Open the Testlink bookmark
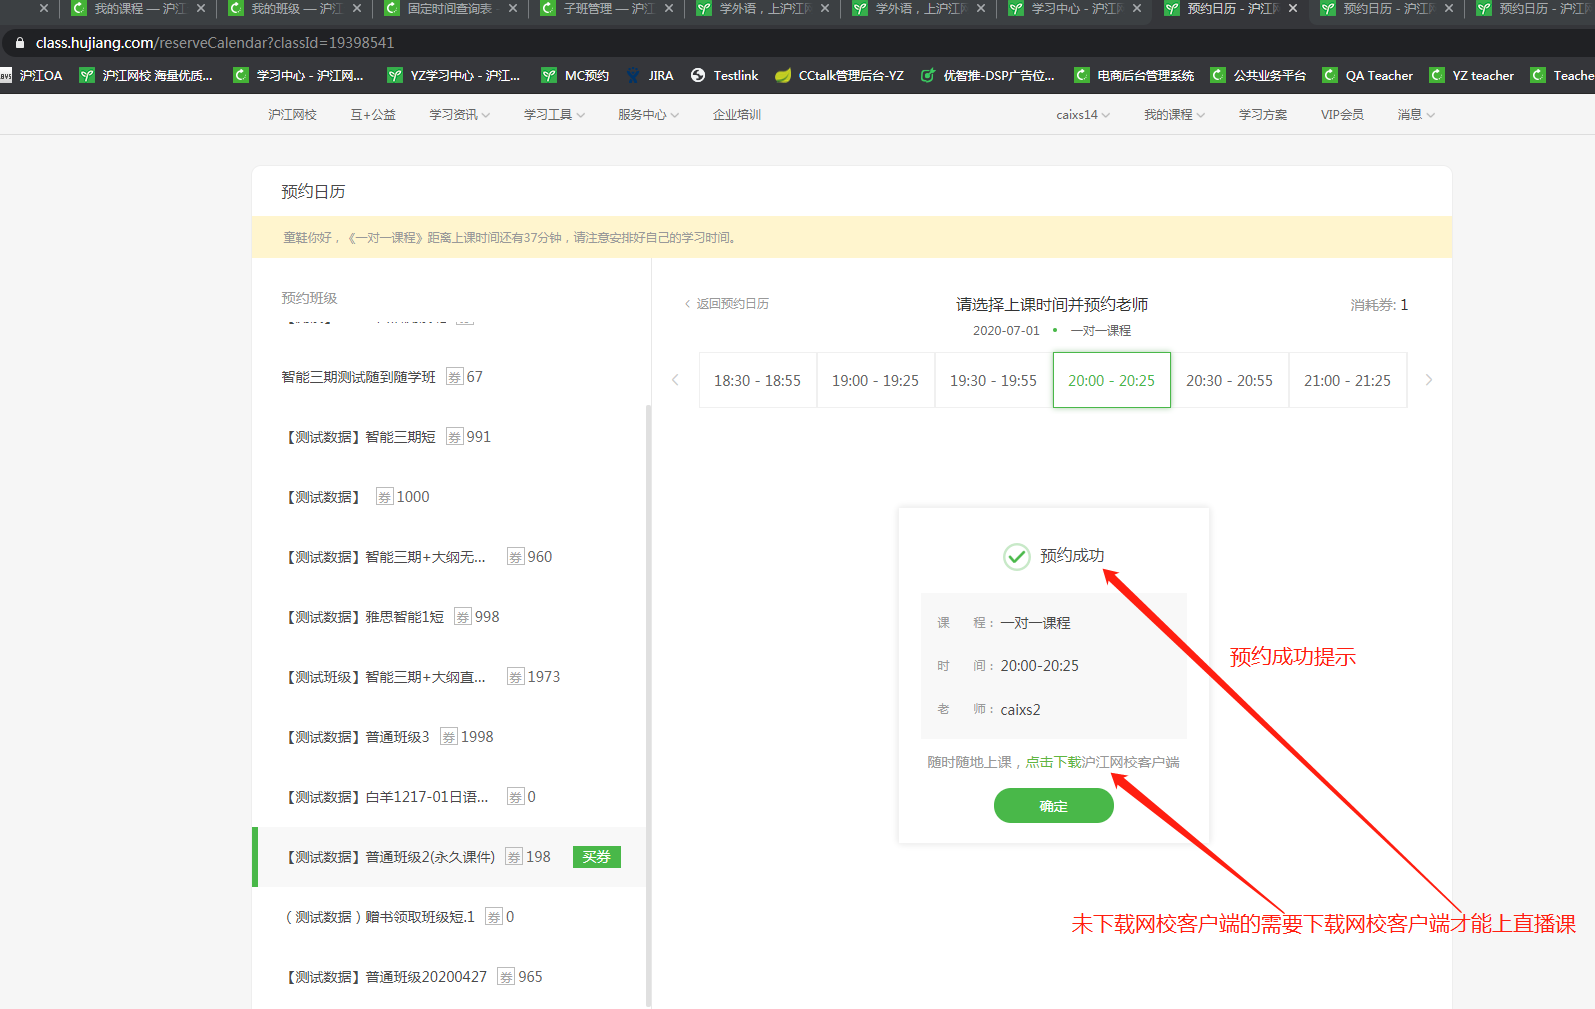The image size is (1595, 1009). coord(725,75)
